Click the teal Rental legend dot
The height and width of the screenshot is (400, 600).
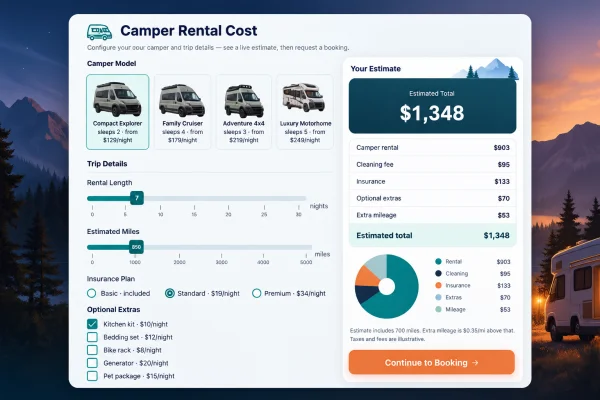439,262
